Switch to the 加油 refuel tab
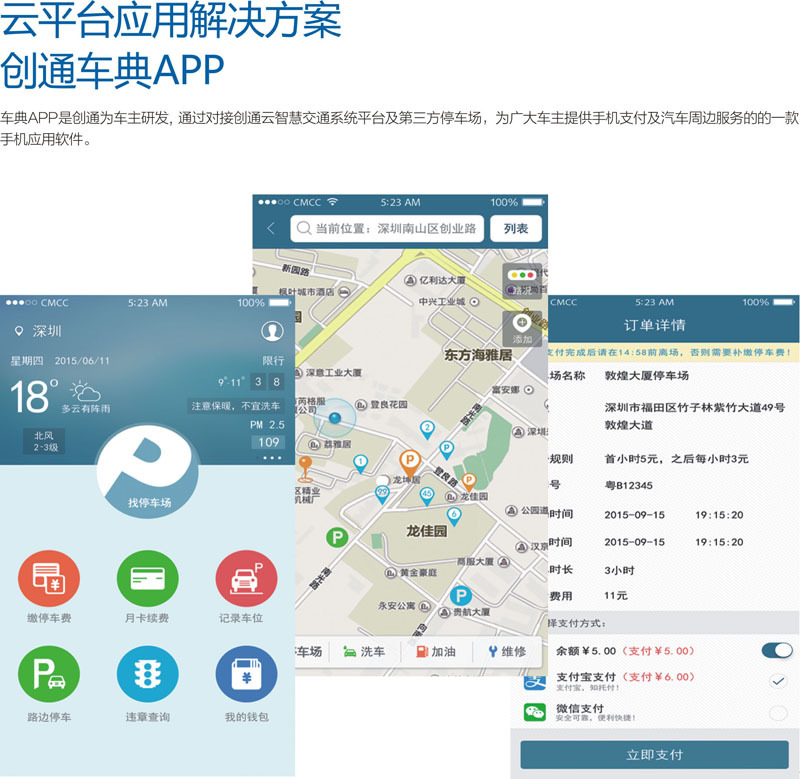This screenshot has width=800, height=779. click(436, 651)
